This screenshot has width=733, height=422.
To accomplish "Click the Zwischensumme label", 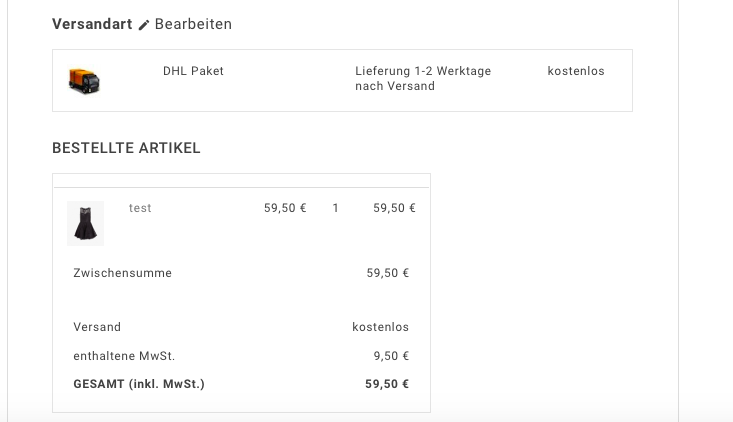I will (x=122, y=273).
